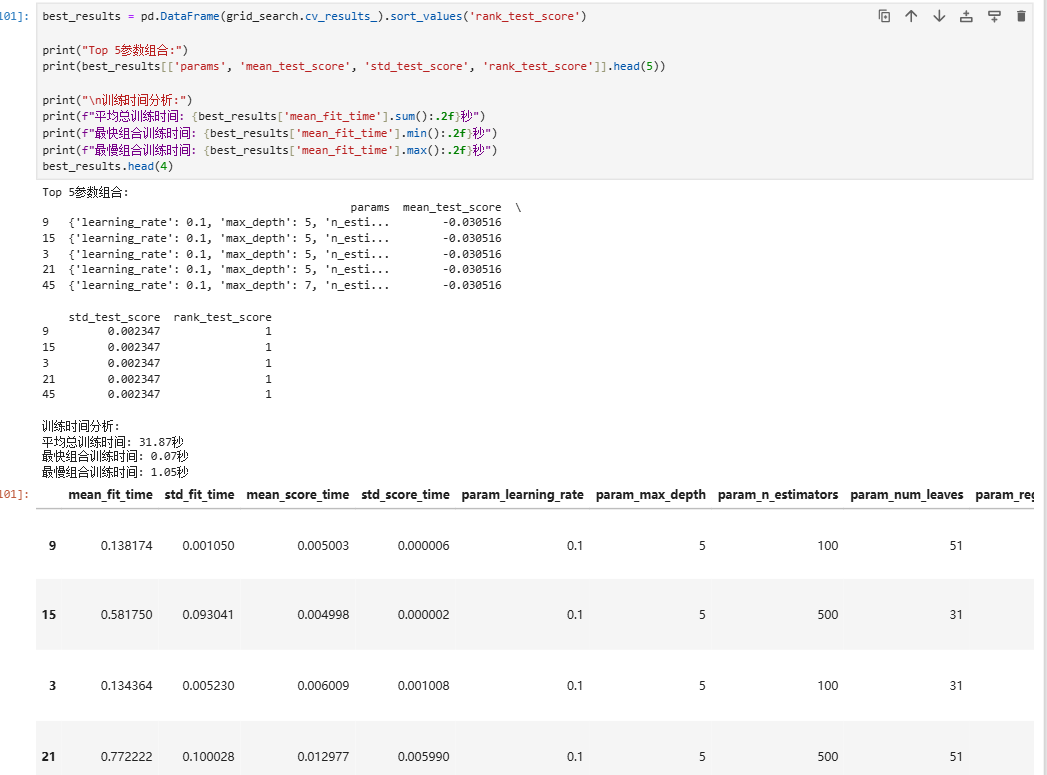Click the mean_fit_time value 0.134364

point(126,686)
